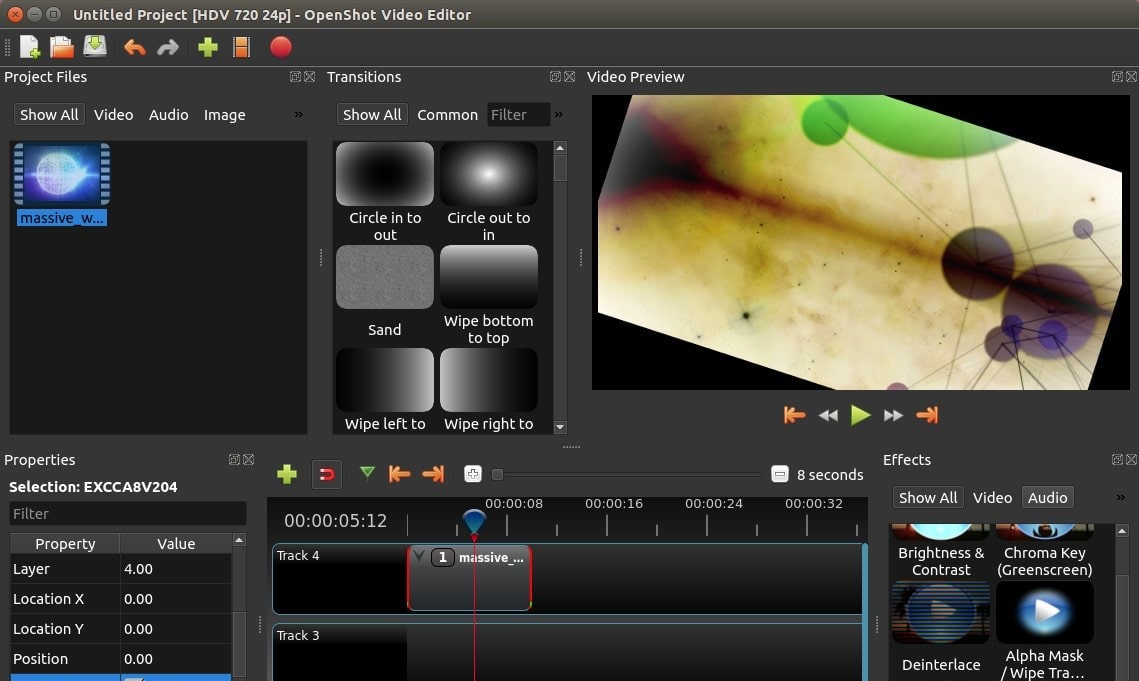Click the Location Y value cell

pos(176,629)
